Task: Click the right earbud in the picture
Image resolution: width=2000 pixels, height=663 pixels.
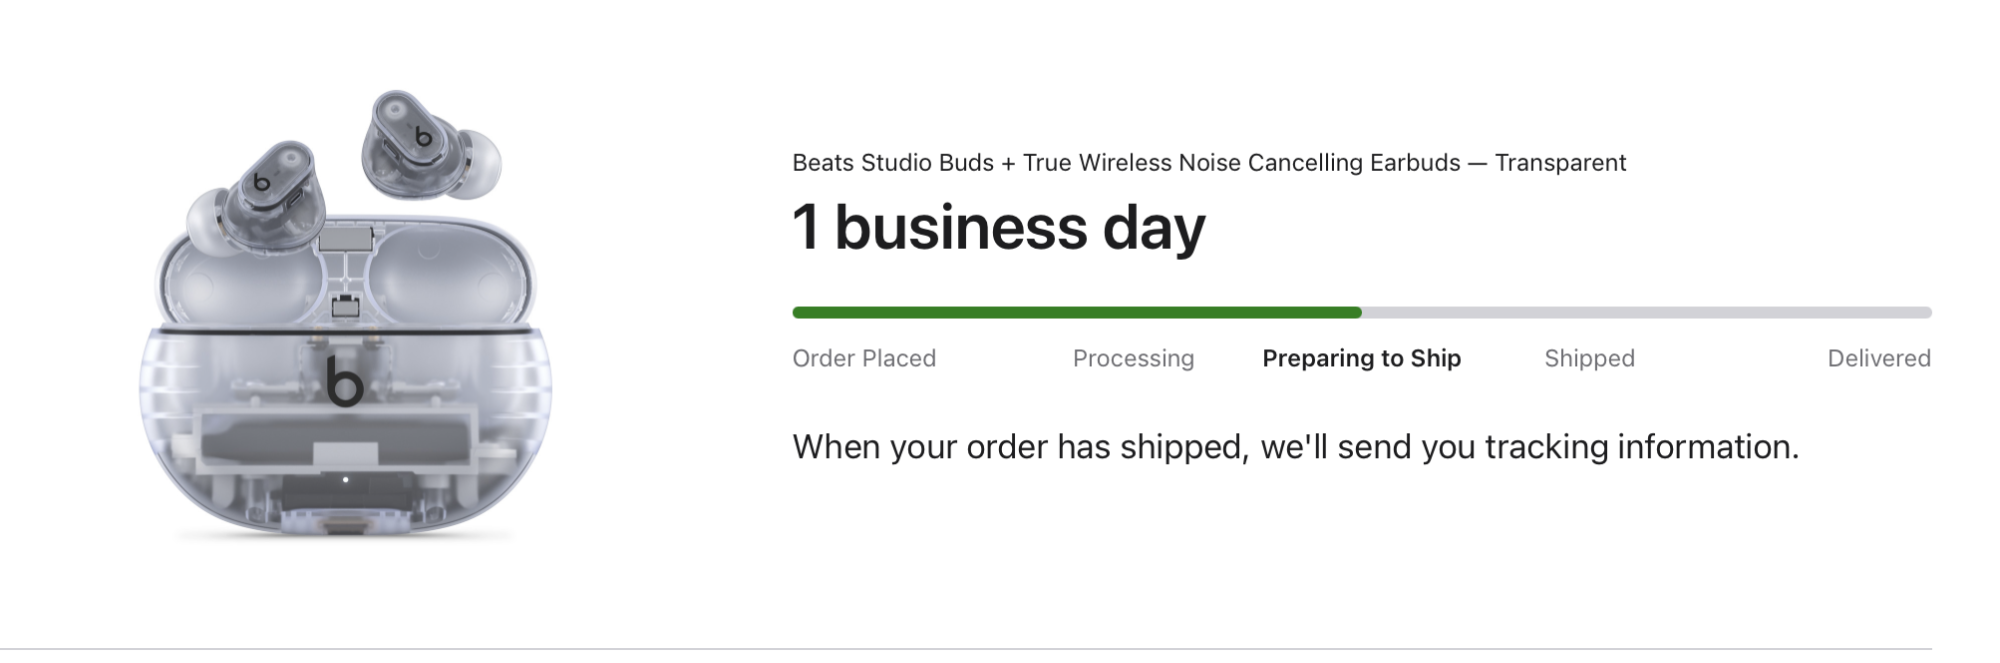Action: [x=430, y=145]
